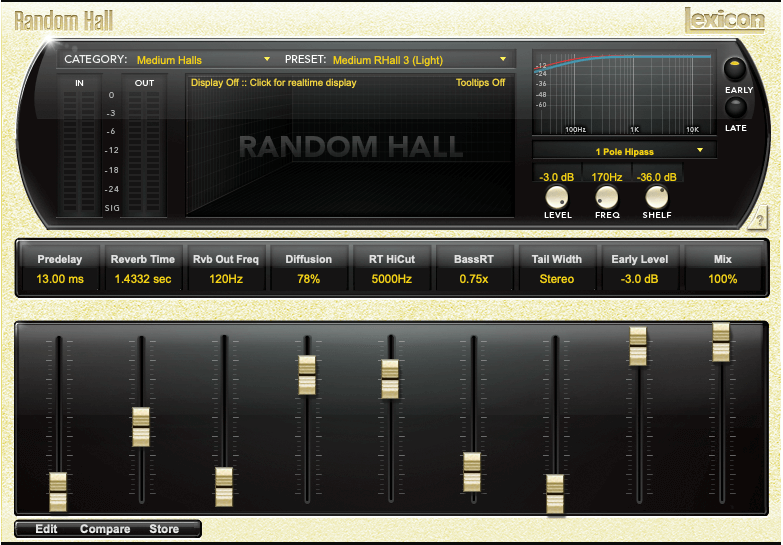
Task: Click Early Level value -3.0 dB
Action: pos(640,279)
